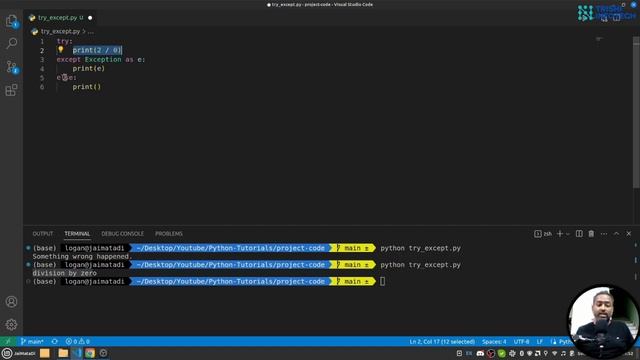This screenshot has height=360, width=640.
Task: Click line number 6 in the gutter
Action: pos(42,87)
